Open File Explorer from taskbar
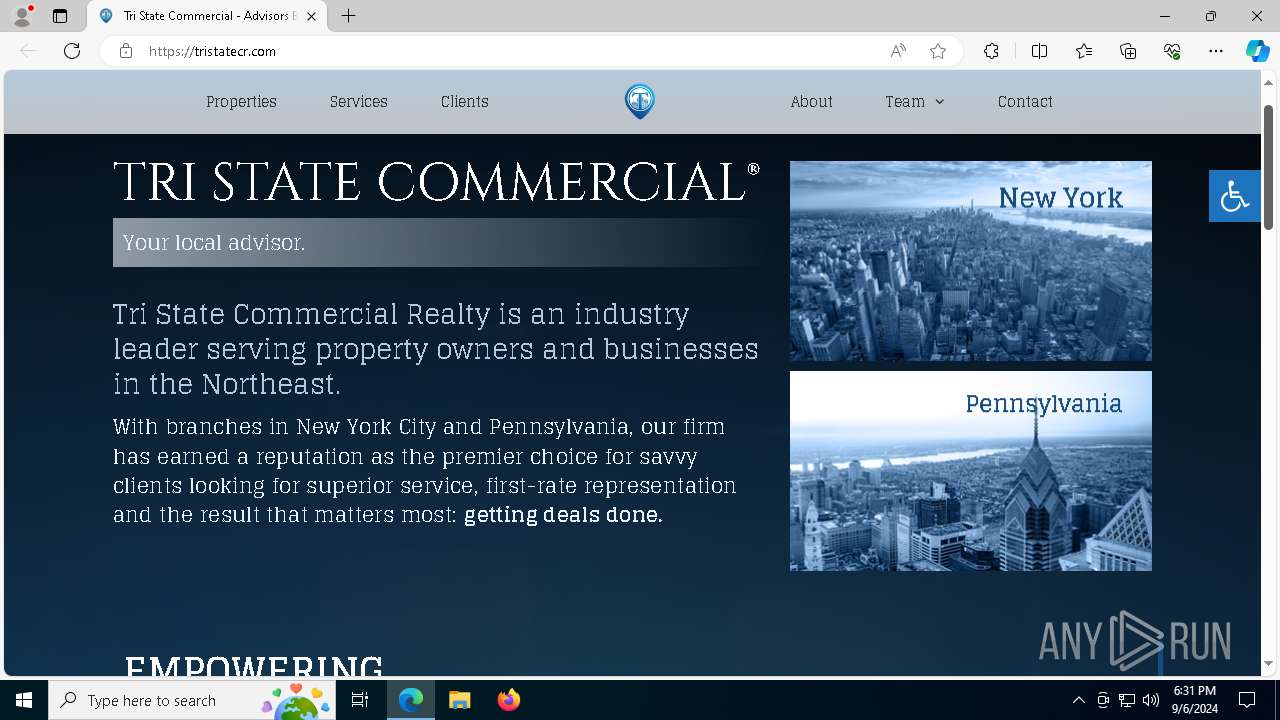The width and height of the screenshot is (1280, 720). pos(460,700)
